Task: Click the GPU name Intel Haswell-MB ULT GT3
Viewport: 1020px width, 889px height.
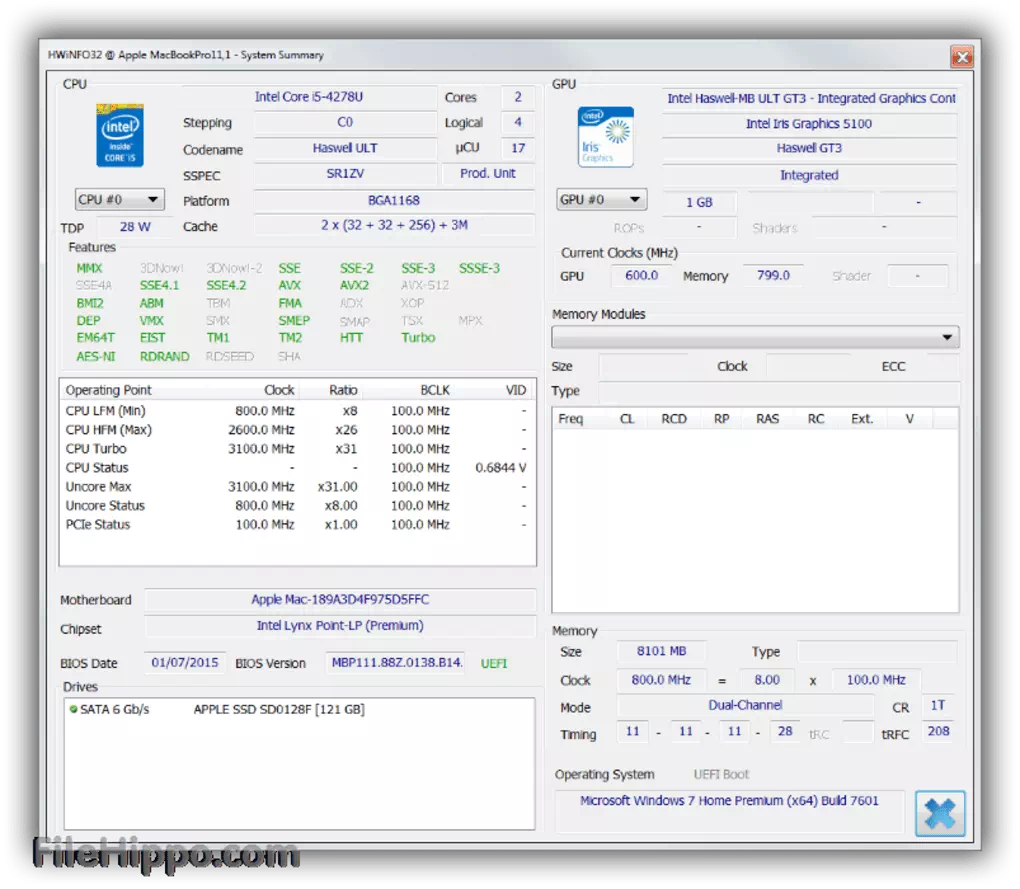Action: [811, 98]
